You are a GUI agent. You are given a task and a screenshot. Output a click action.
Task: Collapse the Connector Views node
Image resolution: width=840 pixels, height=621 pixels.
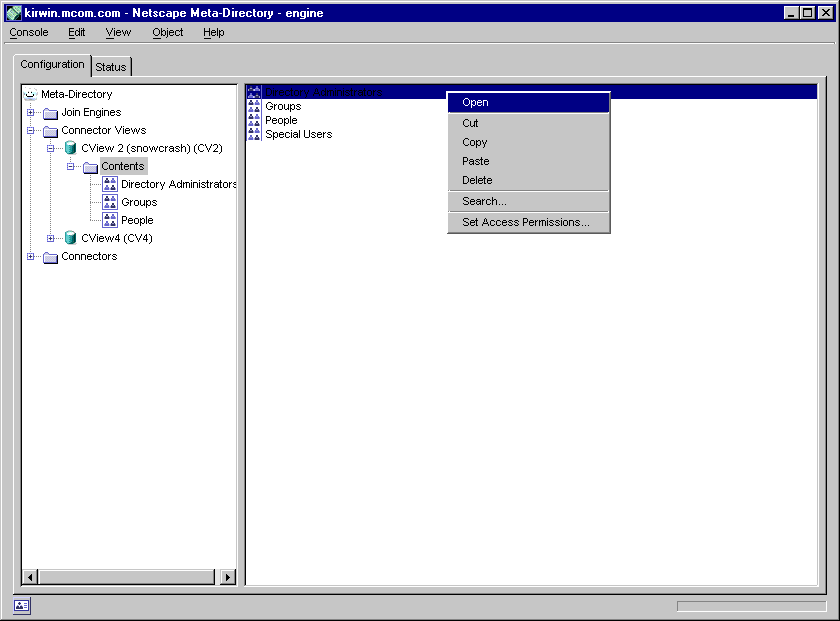pos(31,130)
